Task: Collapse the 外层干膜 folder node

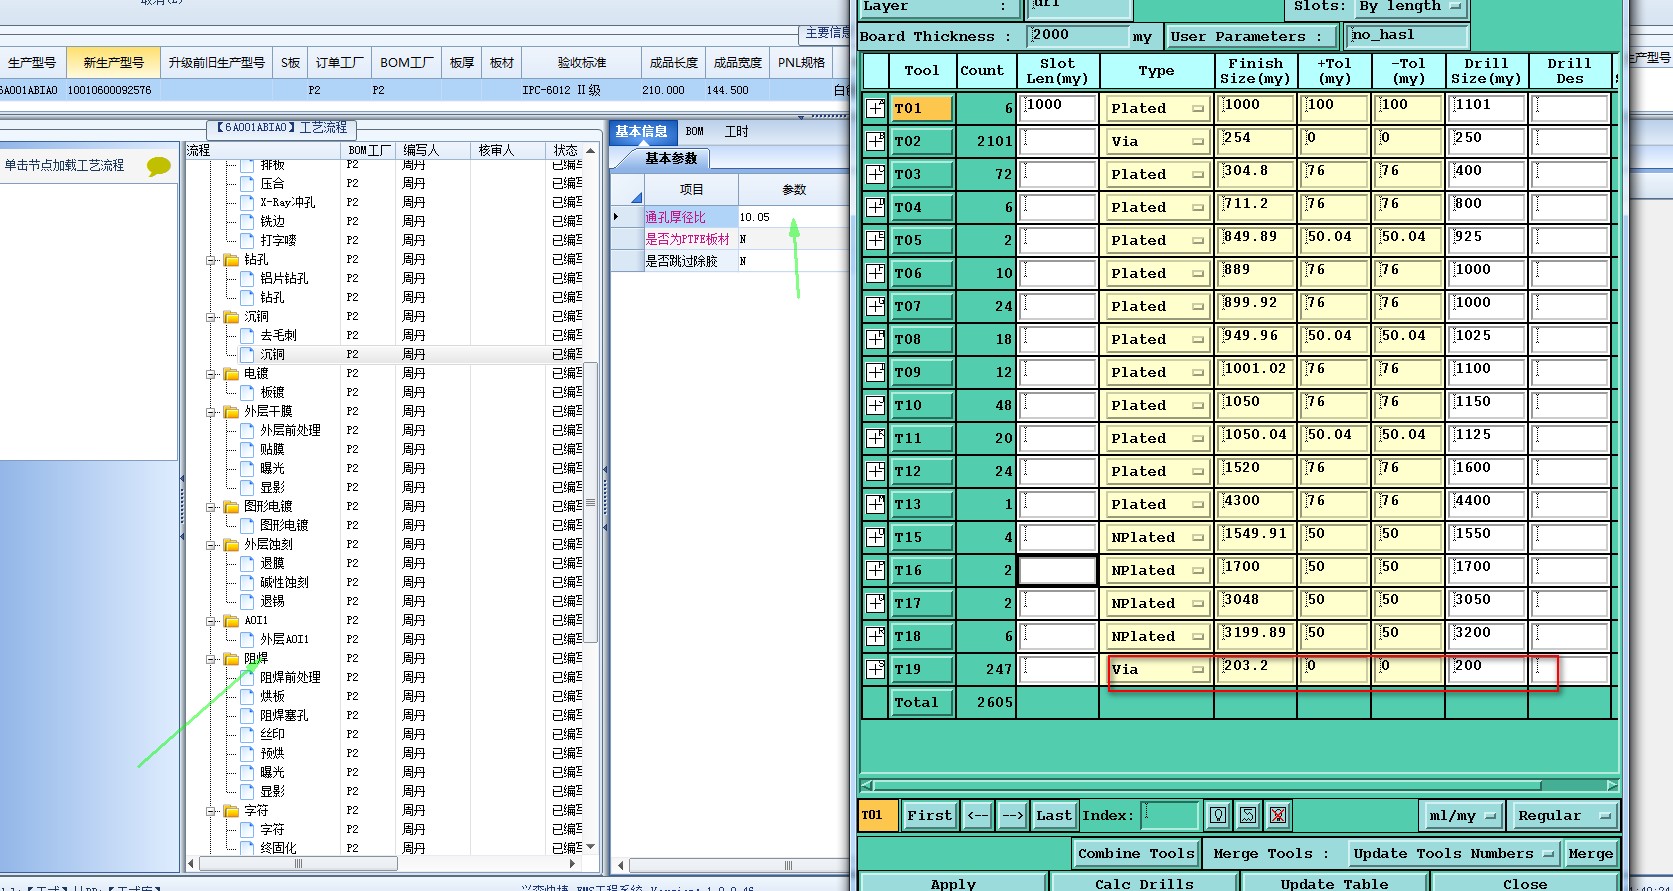Action: tap(212, 412)
